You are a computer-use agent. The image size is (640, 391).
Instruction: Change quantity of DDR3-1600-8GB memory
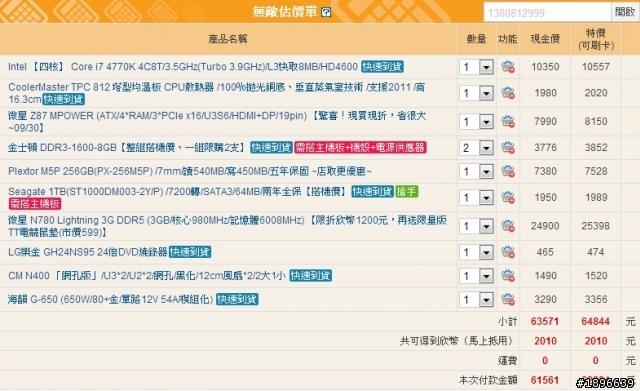click(476, 148)
